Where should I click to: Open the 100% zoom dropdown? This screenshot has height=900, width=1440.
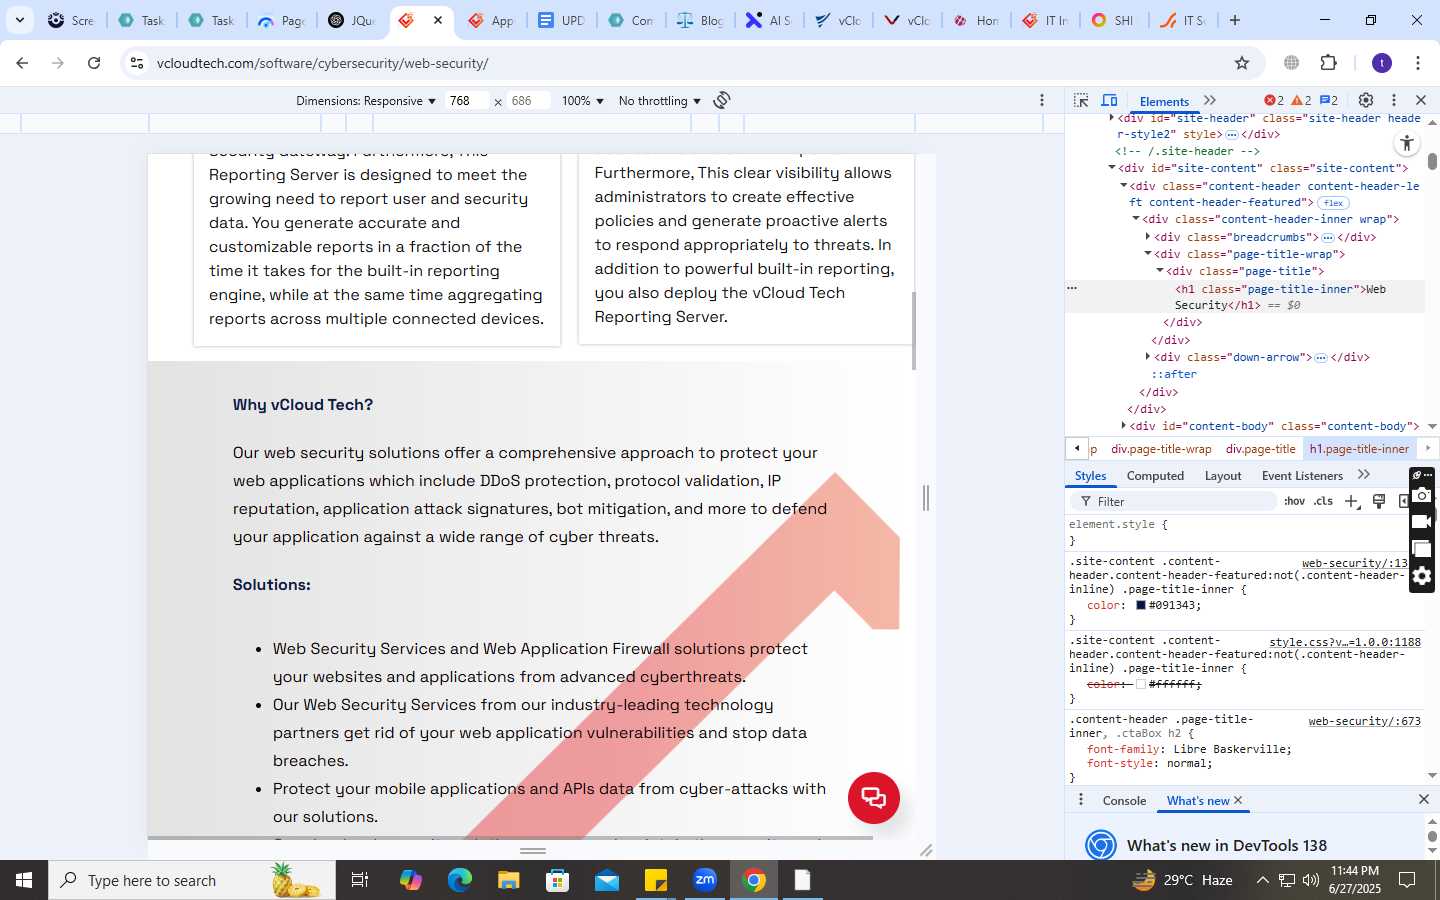[x=583, y=101]
